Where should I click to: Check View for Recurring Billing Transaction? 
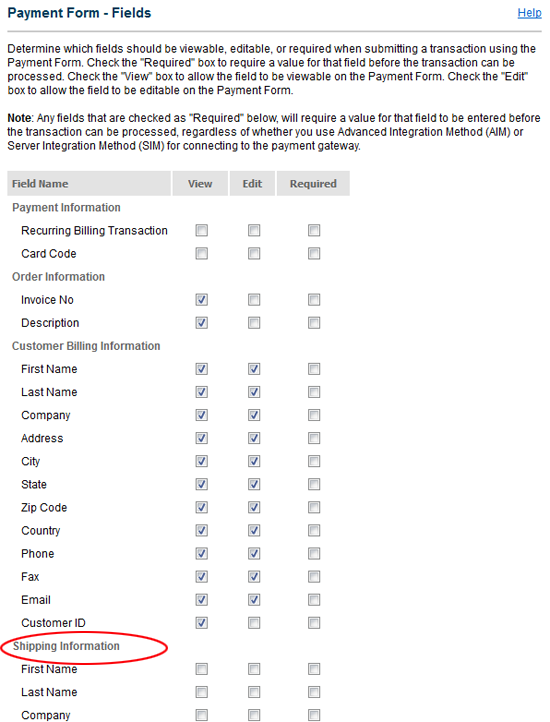(202, 230)
